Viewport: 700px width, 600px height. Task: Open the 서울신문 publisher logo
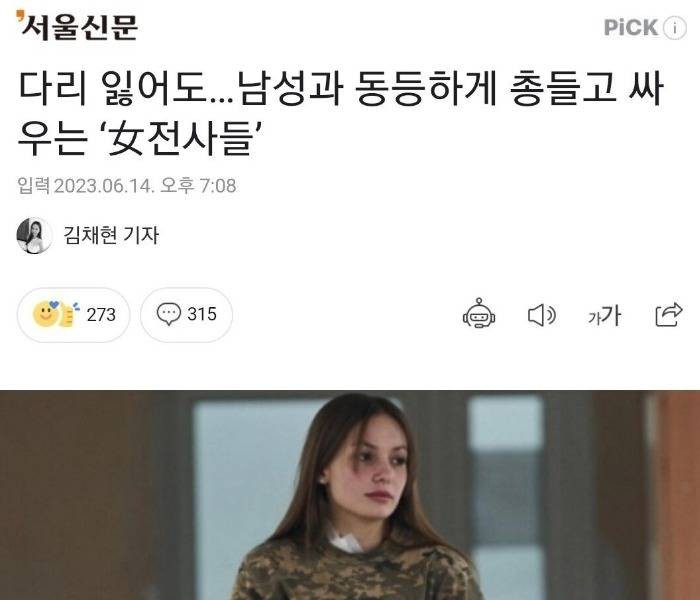(x=77, y=26)
